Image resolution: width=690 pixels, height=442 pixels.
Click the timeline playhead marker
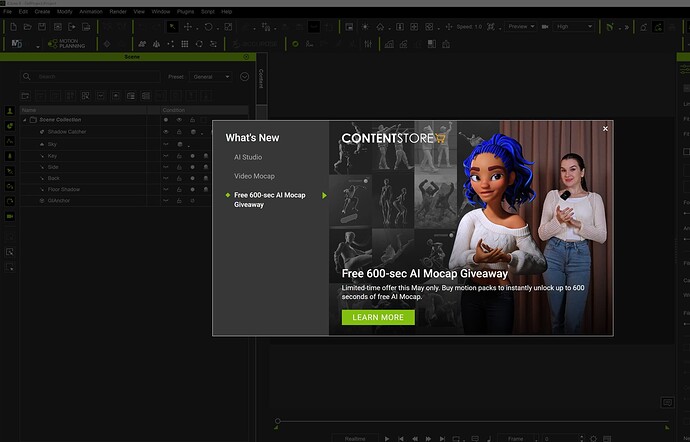[277, 422]
